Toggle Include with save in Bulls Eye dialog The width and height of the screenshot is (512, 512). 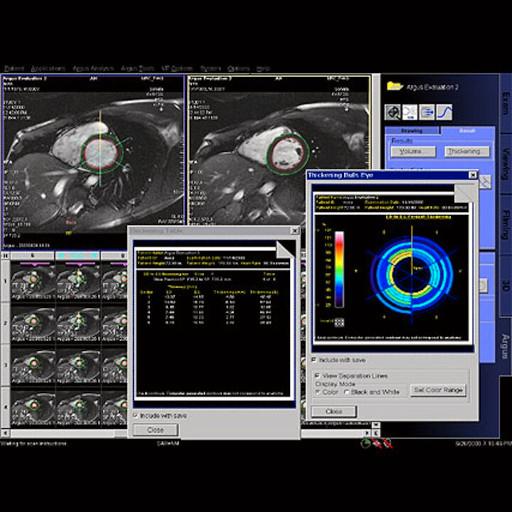click(314, 360)
